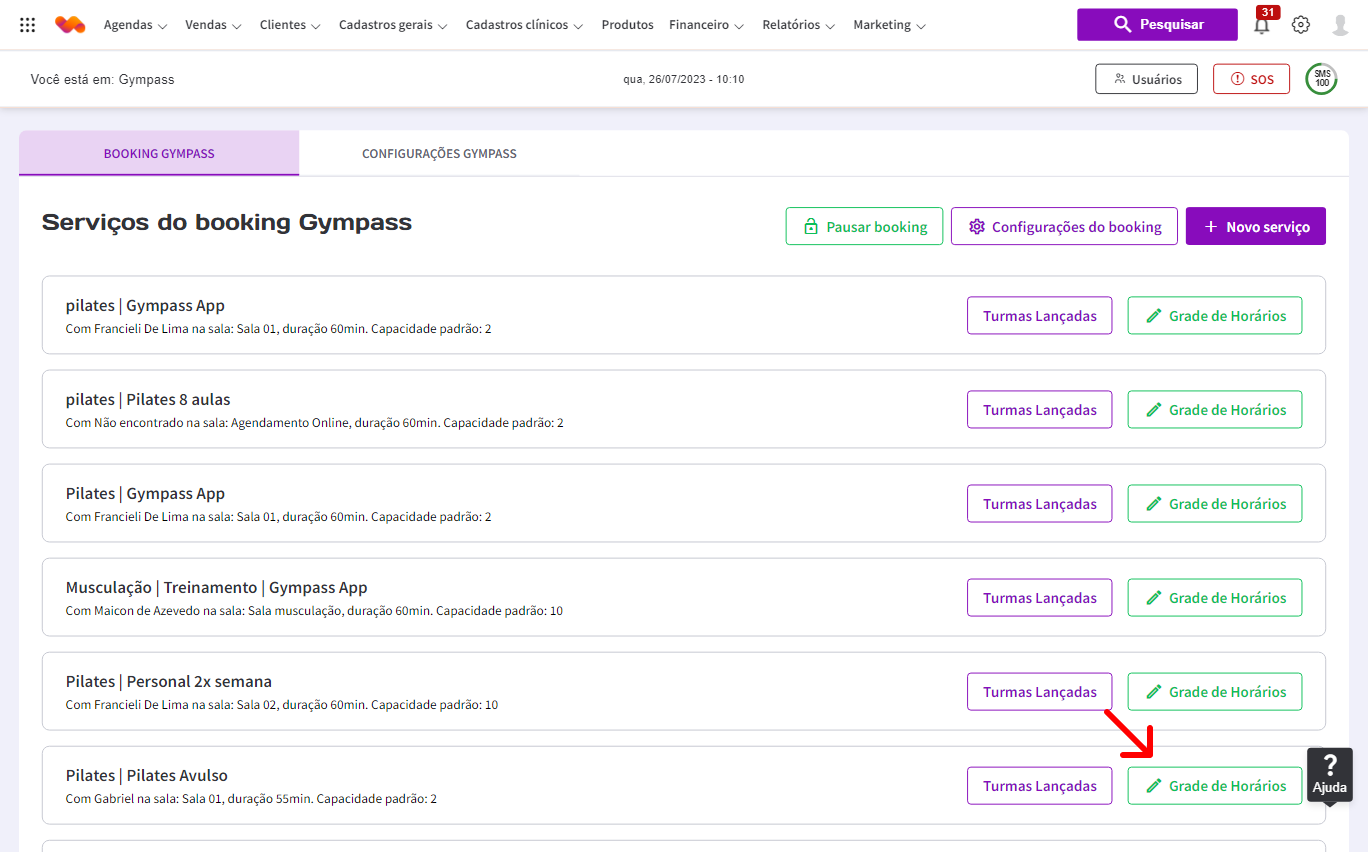Open Turmas Lançadas for pilates Gympass App (lowercase)
This screenshot has width=1368, height=852.
coord(1039,315)
